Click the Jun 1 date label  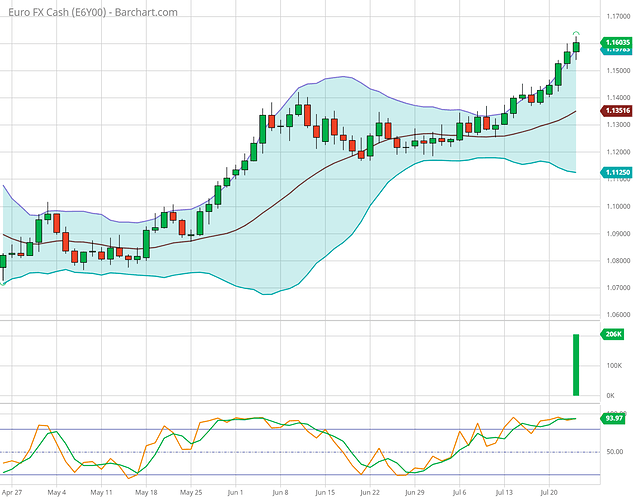click(x=237, y=493)
